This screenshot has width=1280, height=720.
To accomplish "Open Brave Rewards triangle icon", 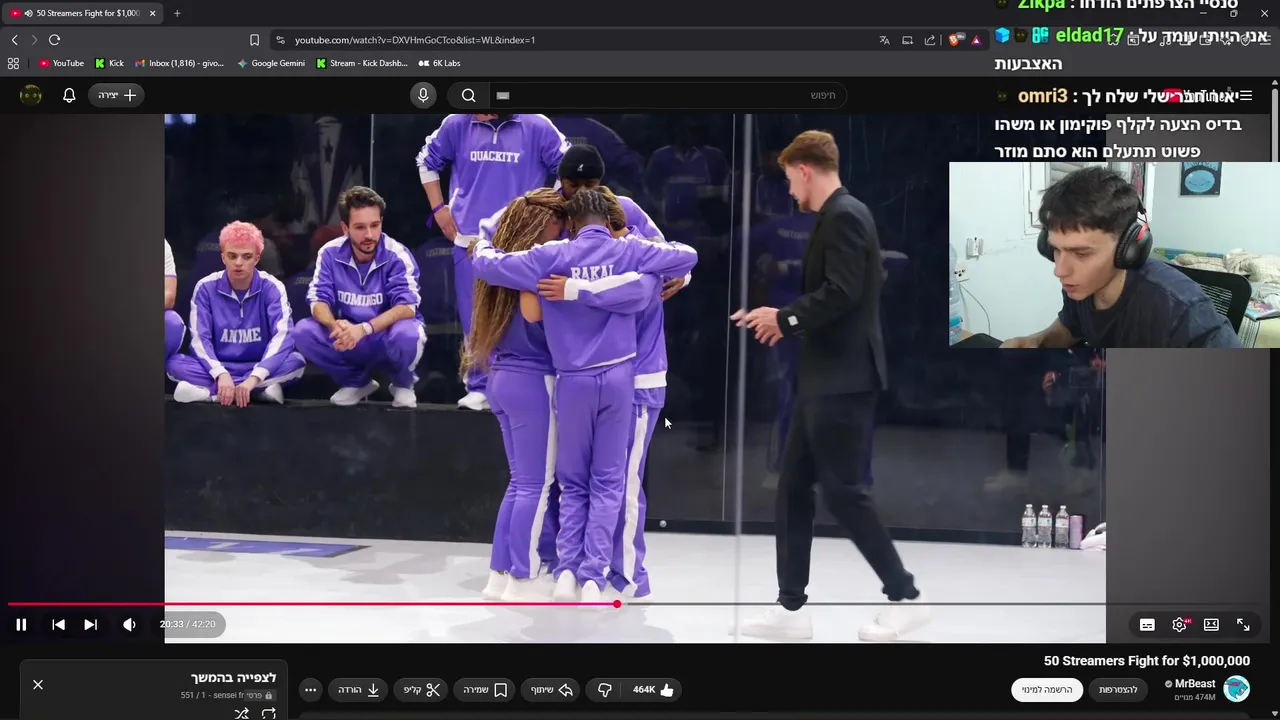I will coord(976,40).
